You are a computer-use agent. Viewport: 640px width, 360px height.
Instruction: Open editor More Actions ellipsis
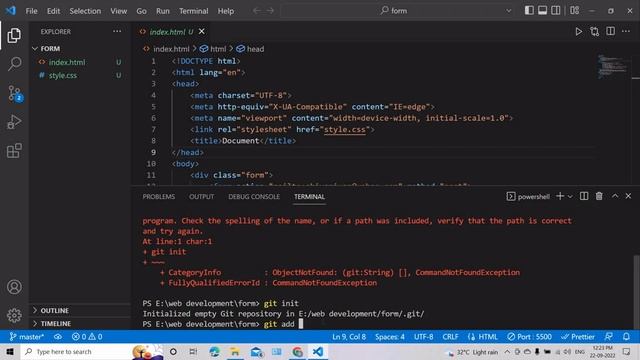click(x=626, y=31)
